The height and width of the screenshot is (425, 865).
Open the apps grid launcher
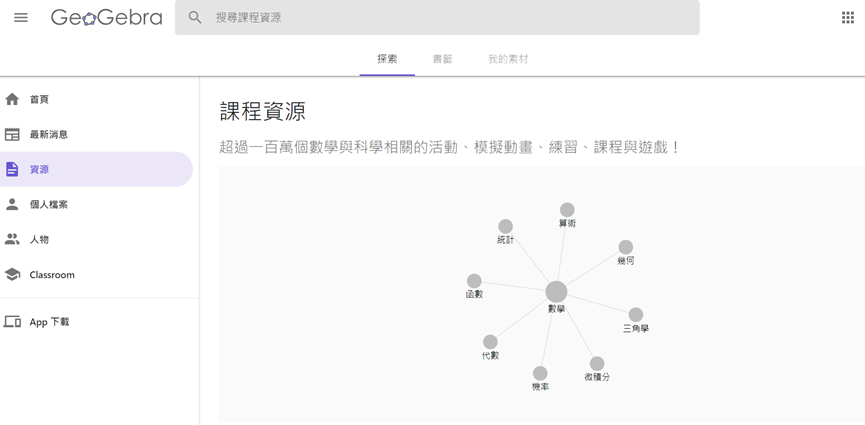[848, 18]
